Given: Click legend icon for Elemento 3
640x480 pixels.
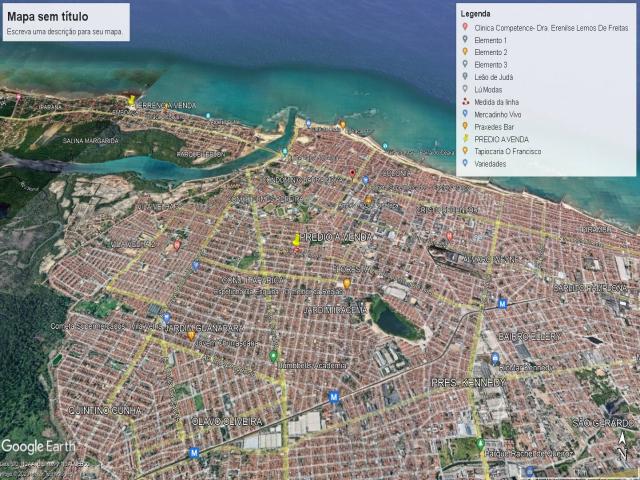Looking at the screenshot, I should 465,64.
